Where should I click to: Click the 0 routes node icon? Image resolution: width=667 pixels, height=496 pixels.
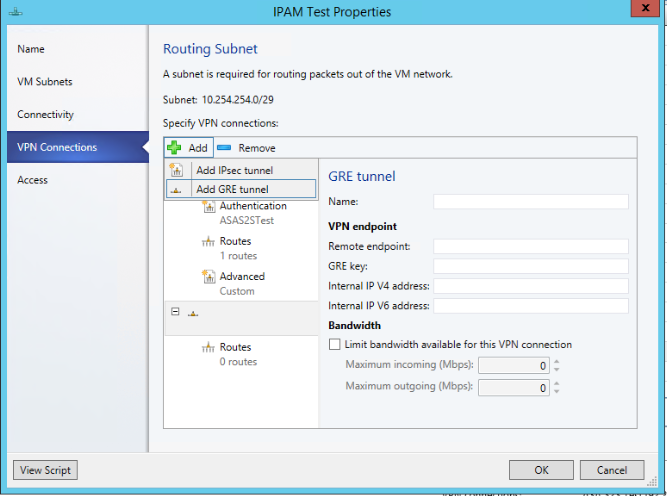(209, 348)
